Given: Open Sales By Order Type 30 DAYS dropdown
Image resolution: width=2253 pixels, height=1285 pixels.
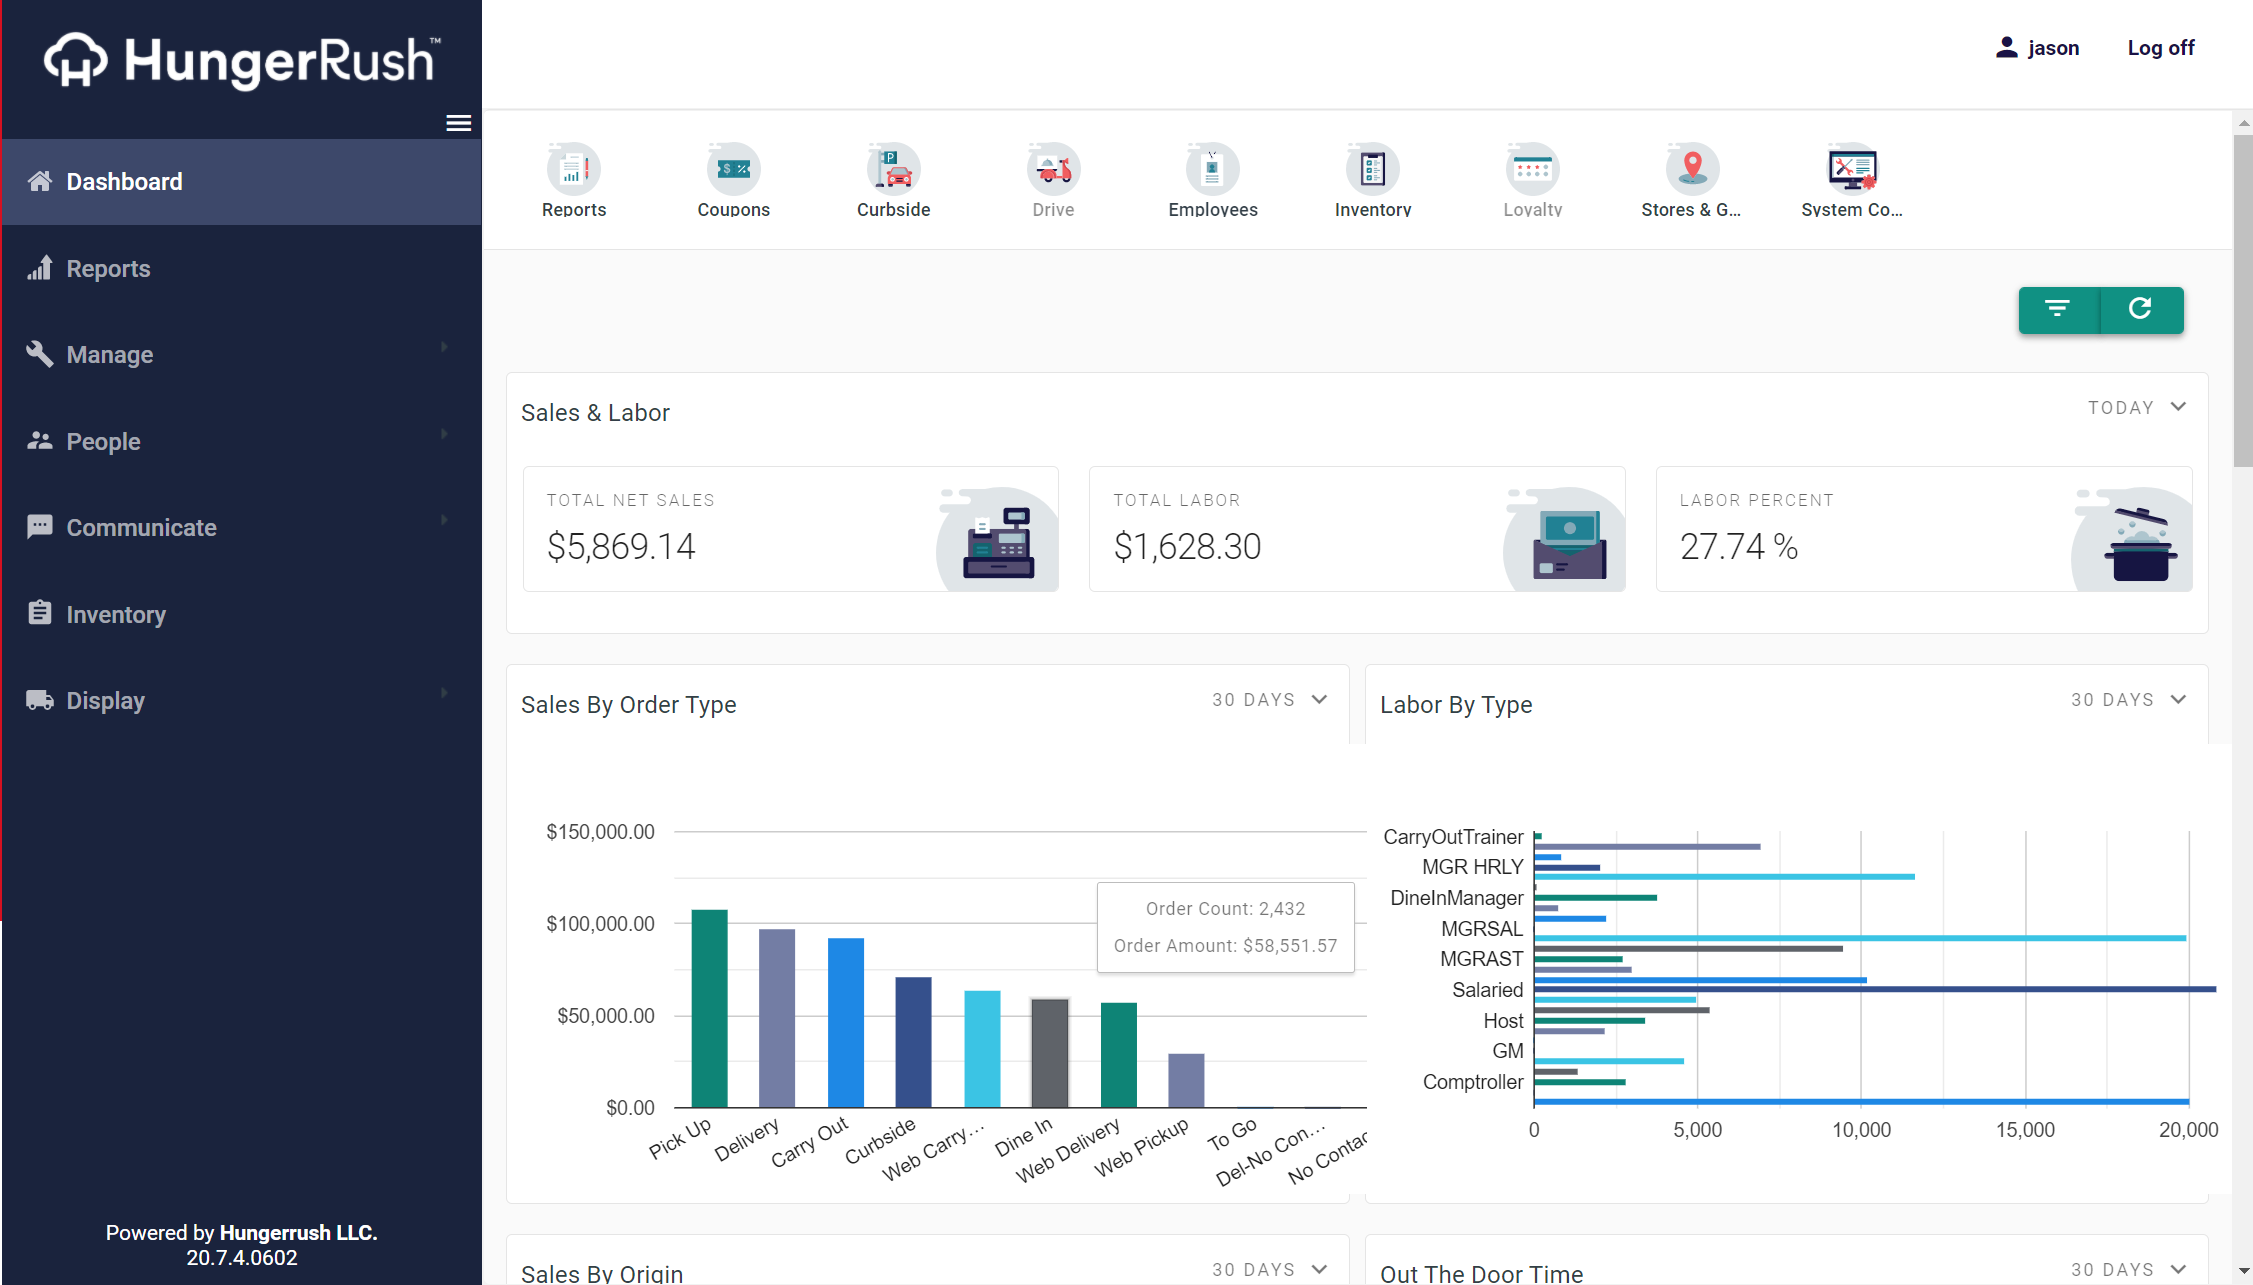Looking at the screenshot, I should click(x=1269, y=700).
